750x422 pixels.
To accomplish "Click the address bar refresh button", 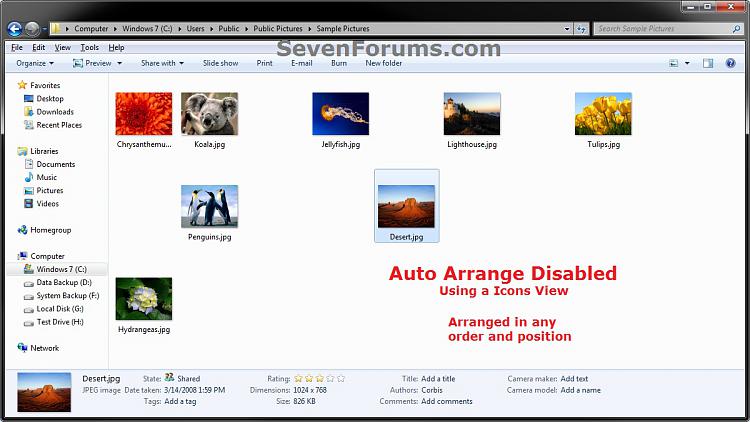I will 581,29.
